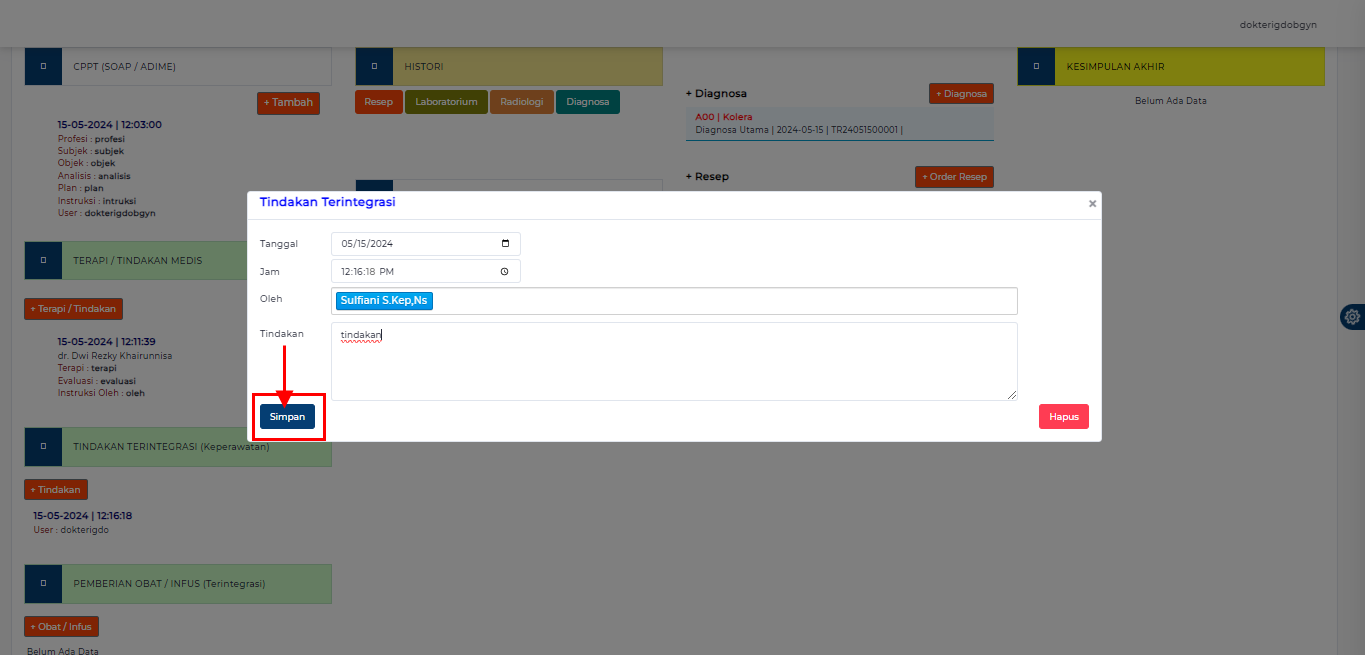Open the dokterigdobgyn user menu
This screenshot has width=1365, height=655.
tap(1277, 24)
